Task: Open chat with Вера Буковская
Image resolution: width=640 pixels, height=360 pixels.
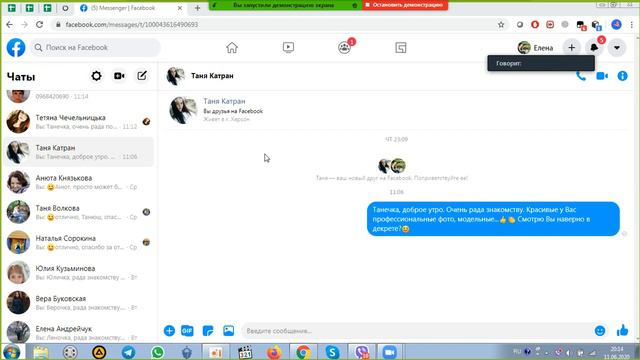Action: pos(78,303)
